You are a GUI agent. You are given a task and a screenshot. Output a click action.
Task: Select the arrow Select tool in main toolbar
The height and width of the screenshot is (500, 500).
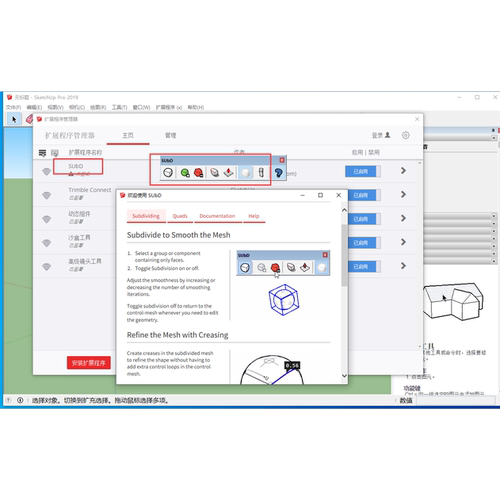[14, 119]
